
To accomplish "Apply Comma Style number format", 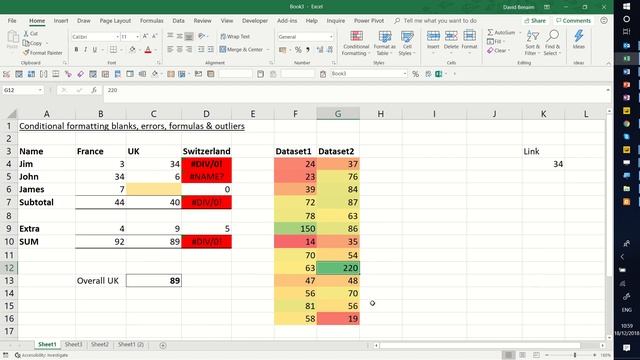I will pyautogui.click(x=308, y=50).
